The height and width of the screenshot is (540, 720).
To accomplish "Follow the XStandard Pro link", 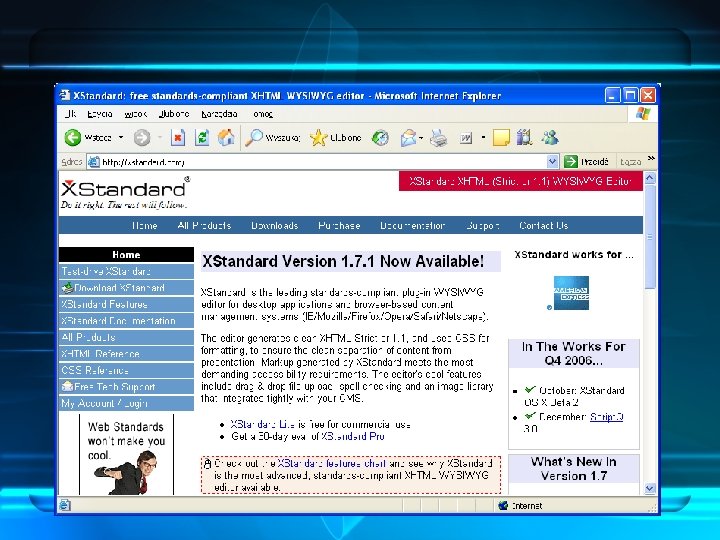I will (353, 436).
